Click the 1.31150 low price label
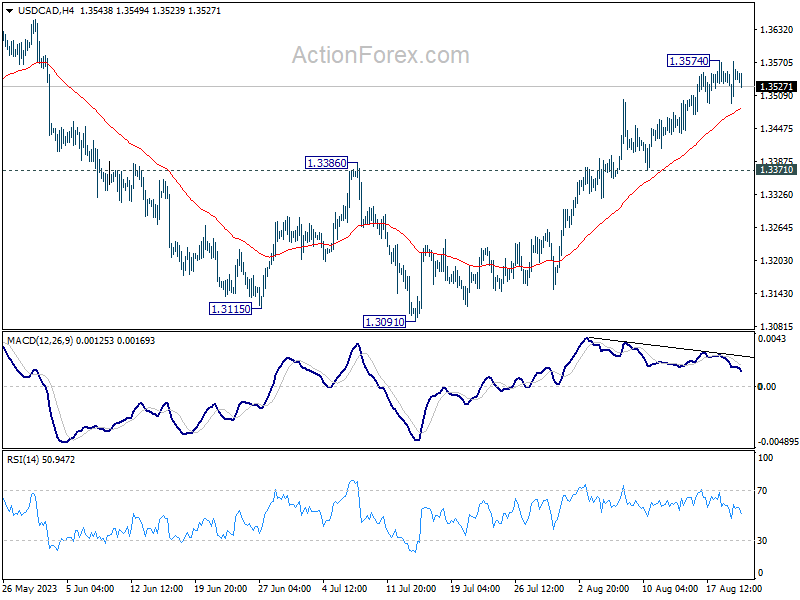 click(x=231, y=309)
